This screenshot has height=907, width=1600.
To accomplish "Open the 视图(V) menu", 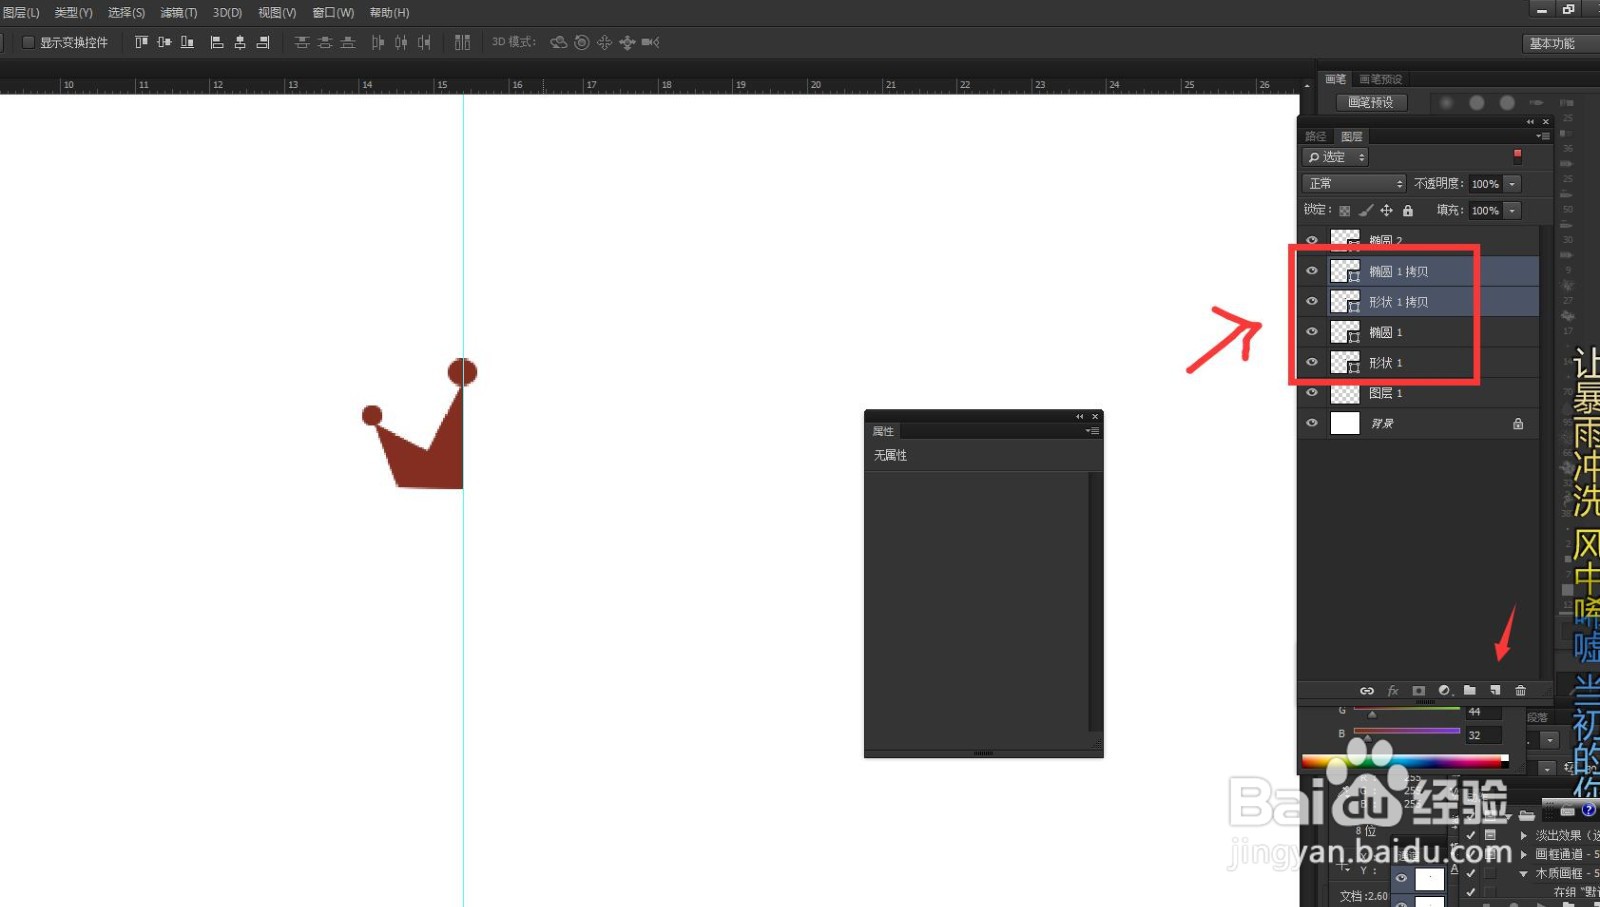I will click(277, 13).
